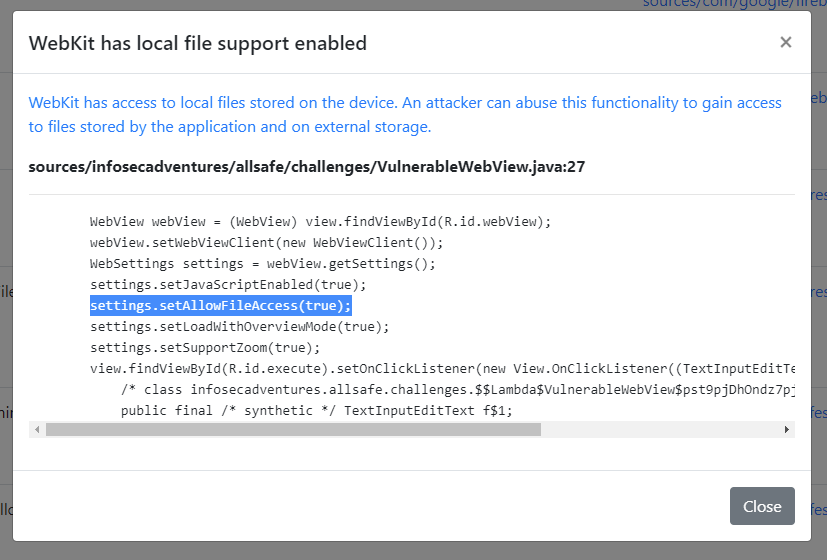Click the blue WebKit vulnerability description text
827x560 pixels.
tap(405, 114)
